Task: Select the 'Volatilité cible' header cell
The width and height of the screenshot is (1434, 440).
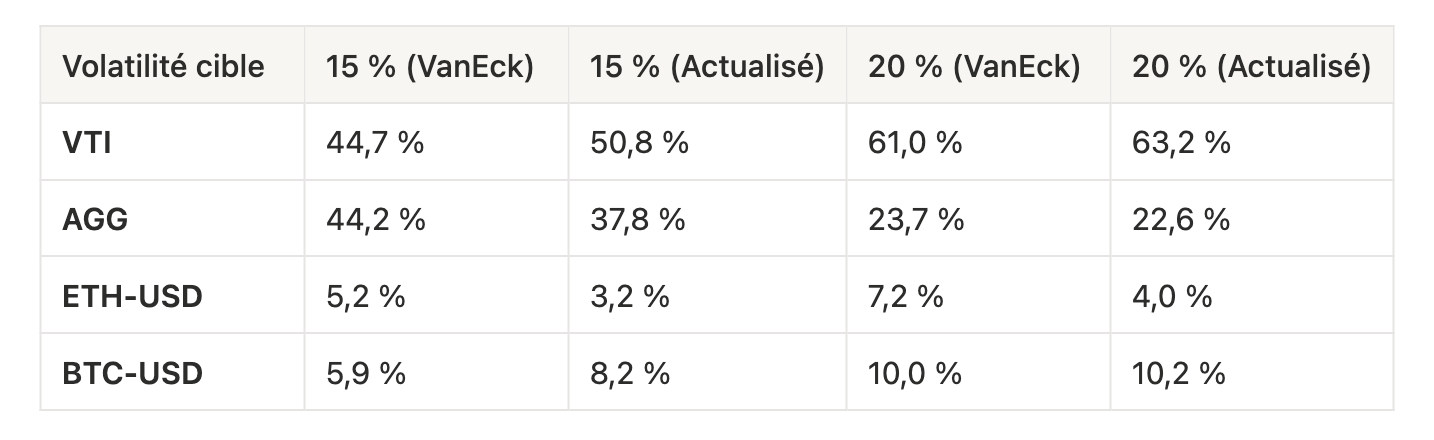Action: (x=173, y=65)
